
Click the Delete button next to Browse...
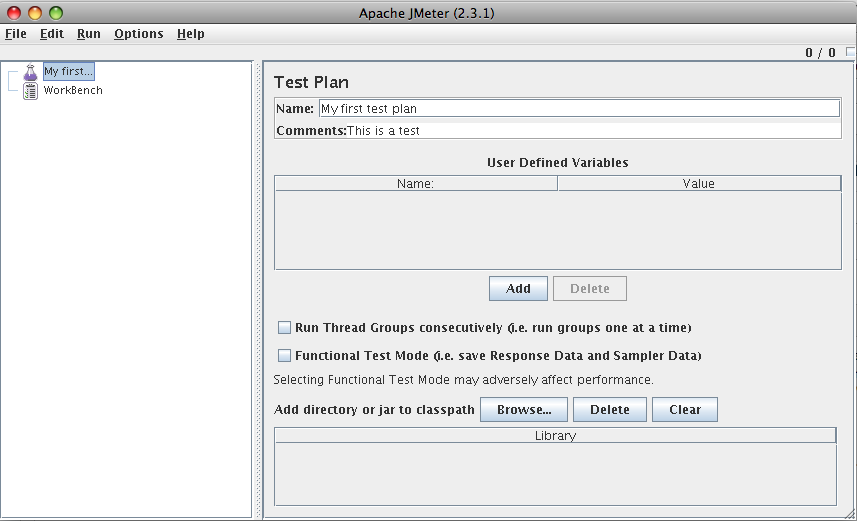tap(610, 409)
